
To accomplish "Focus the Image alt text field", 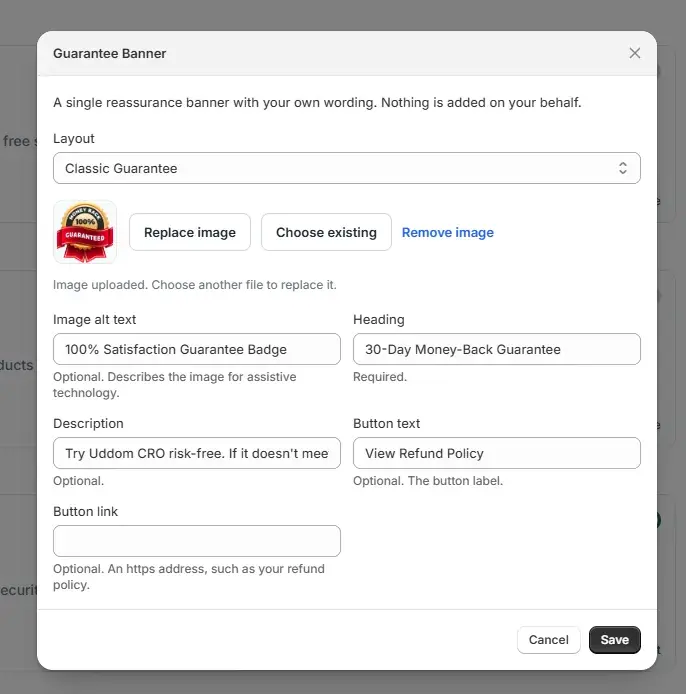I will pyautogui.click(x=197, y=349).
